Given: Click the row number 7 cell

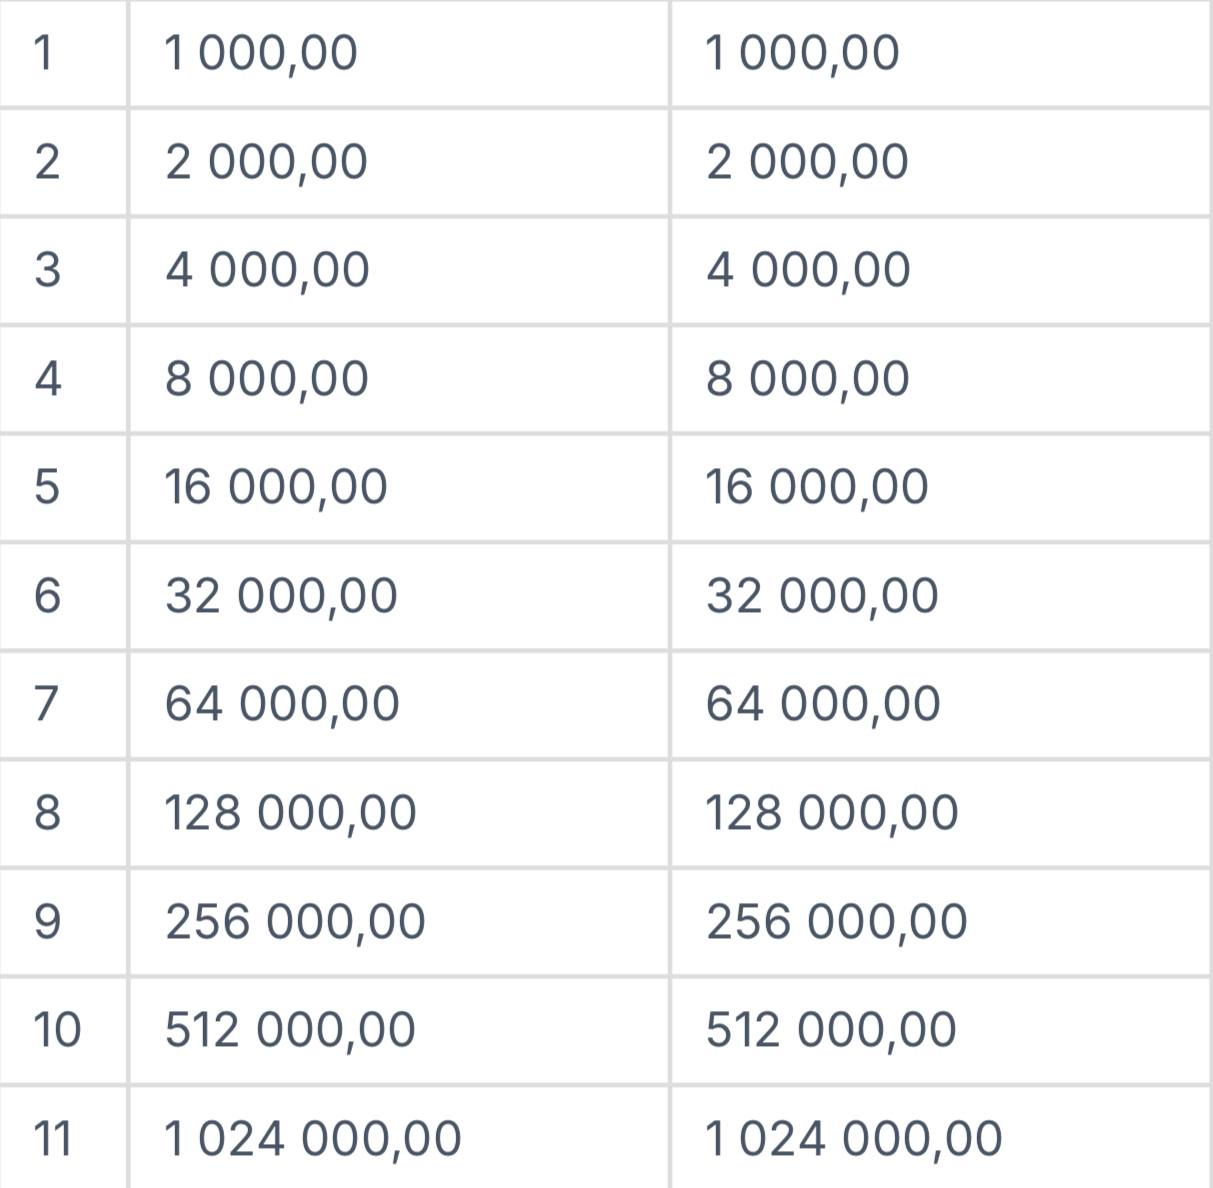Looking at the screenshot, I should click(47, 704).
